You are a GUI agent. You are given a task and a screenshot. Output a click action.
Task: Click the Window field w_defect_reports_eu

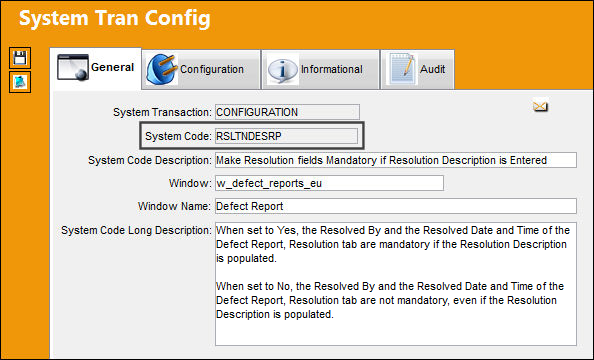point(329,183)
